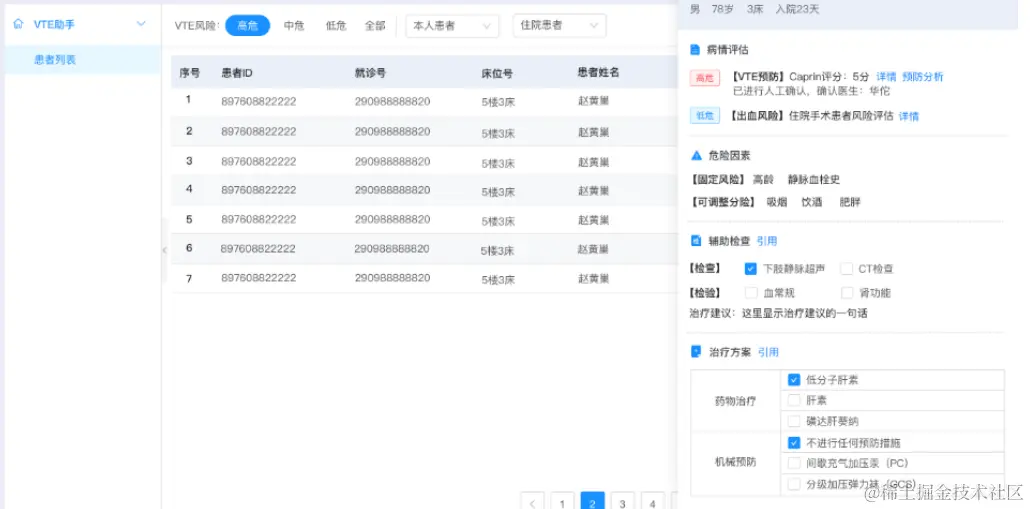Click the 患者姓名 column header
Screen dimensions: 1030x509
tap(598, 72)
